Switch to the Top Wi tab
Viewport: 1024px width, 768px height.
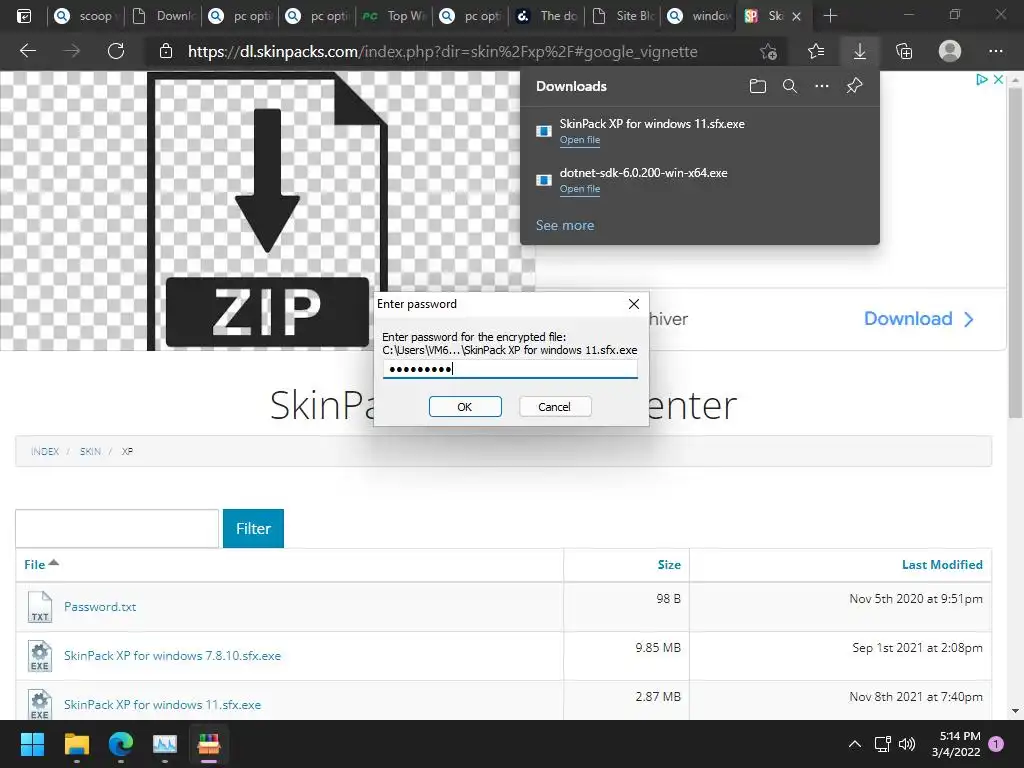394,16
